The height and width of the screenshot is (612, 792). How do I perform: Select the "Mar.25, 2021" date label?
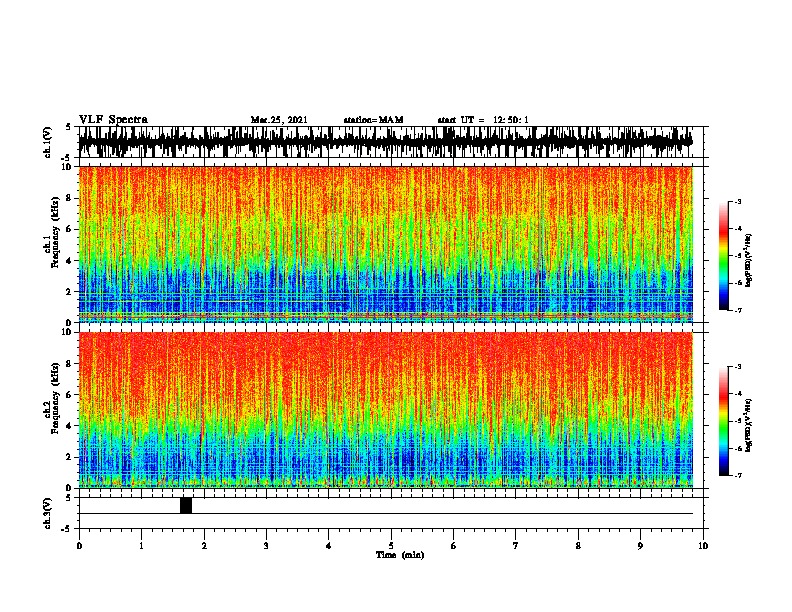[279, 120]
